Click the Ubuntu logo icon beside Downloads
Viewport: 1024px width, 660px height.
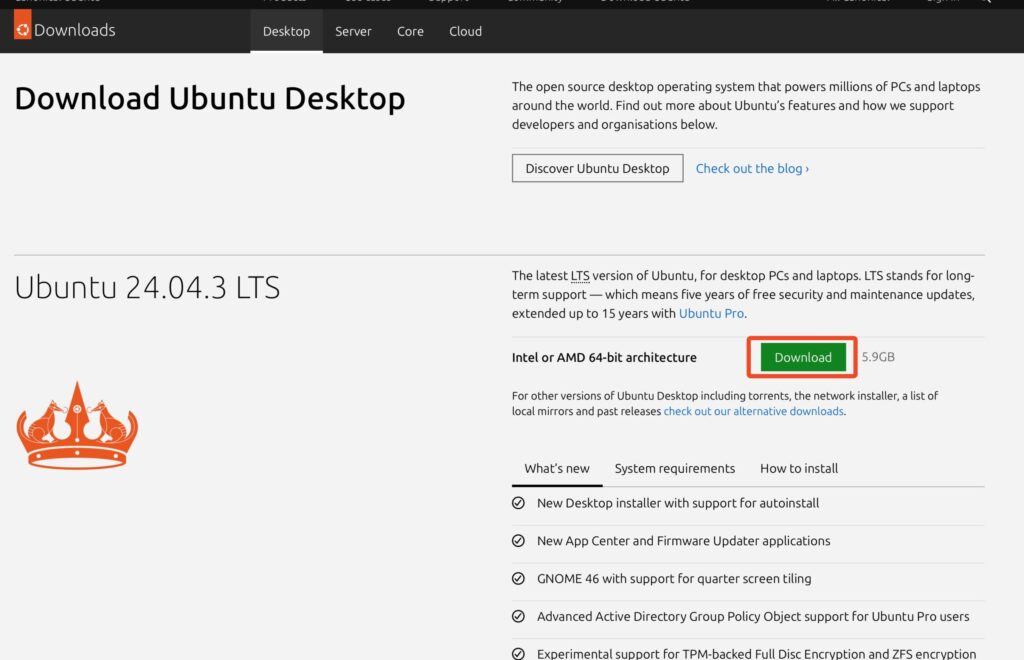tap(22, 29)
